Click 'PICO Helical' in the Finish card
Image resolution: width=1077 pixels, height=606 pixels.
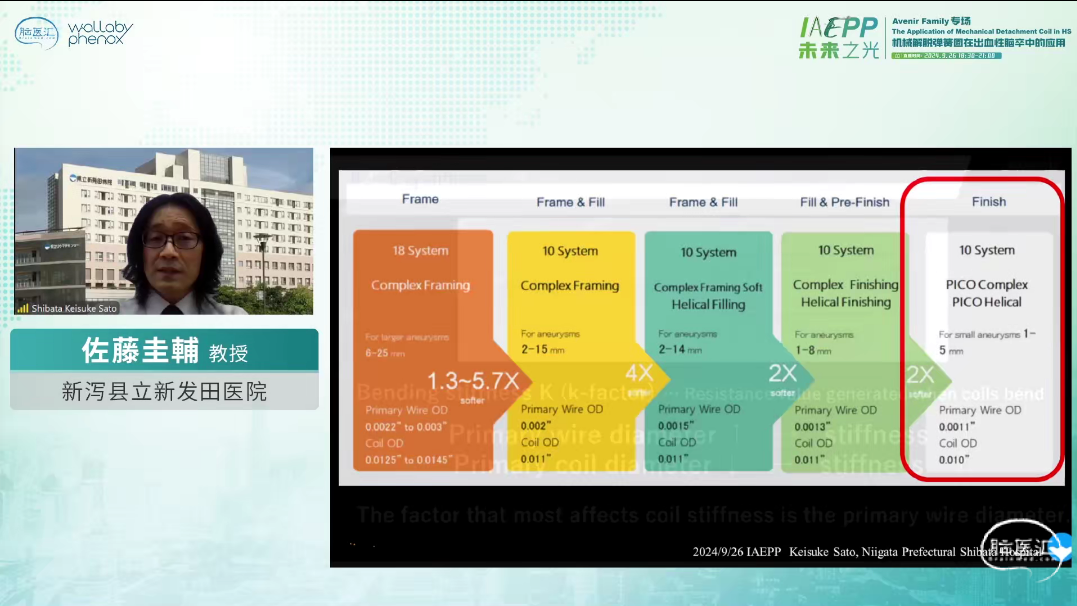pyautogui.click(x=987, y=302)
